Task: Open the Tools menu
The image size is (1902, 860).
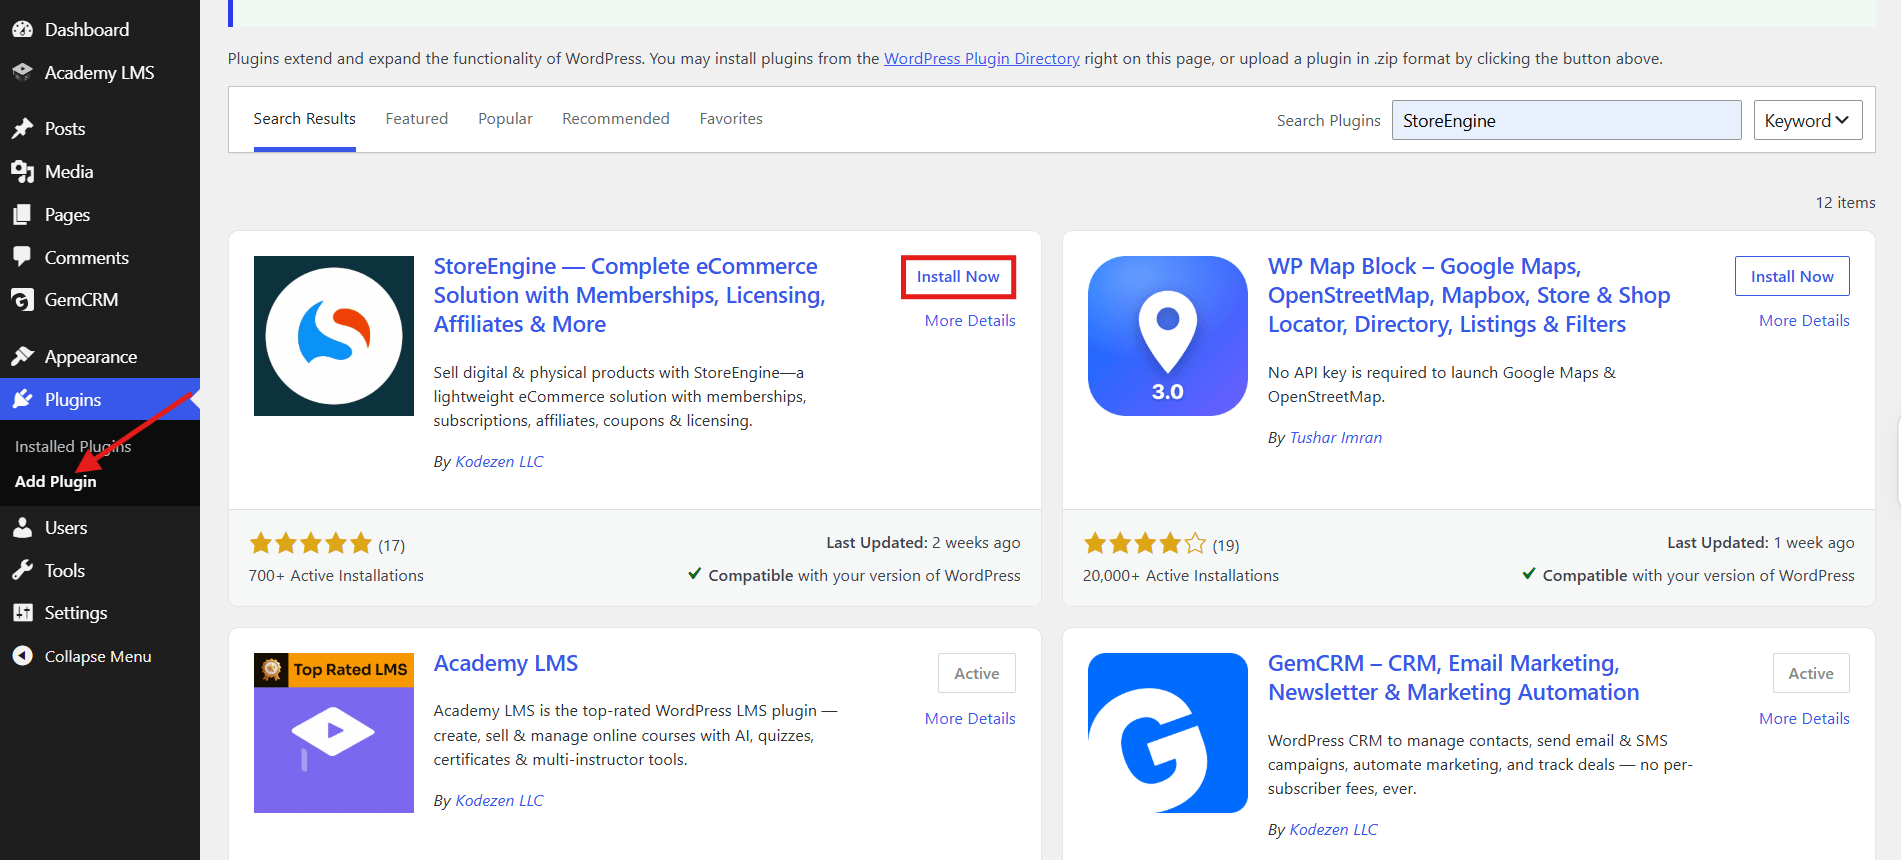Action: 100,570
